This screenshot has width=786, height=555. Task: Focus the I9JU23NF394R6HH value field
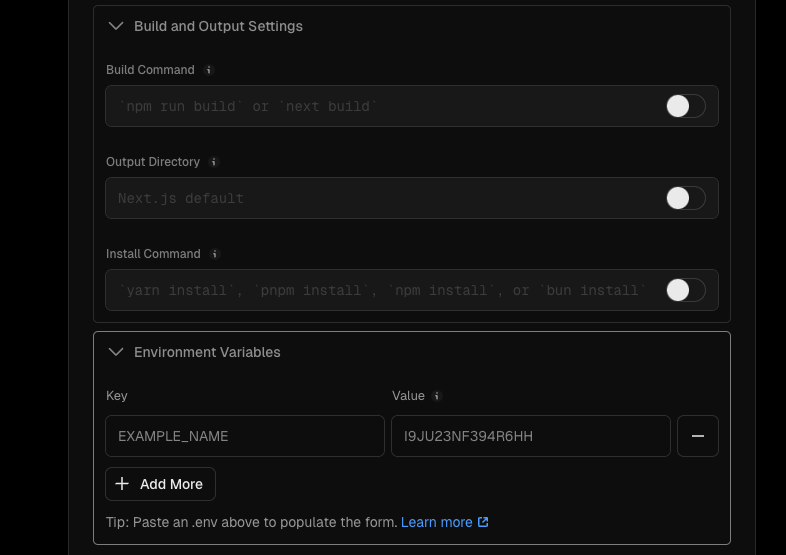531,436
